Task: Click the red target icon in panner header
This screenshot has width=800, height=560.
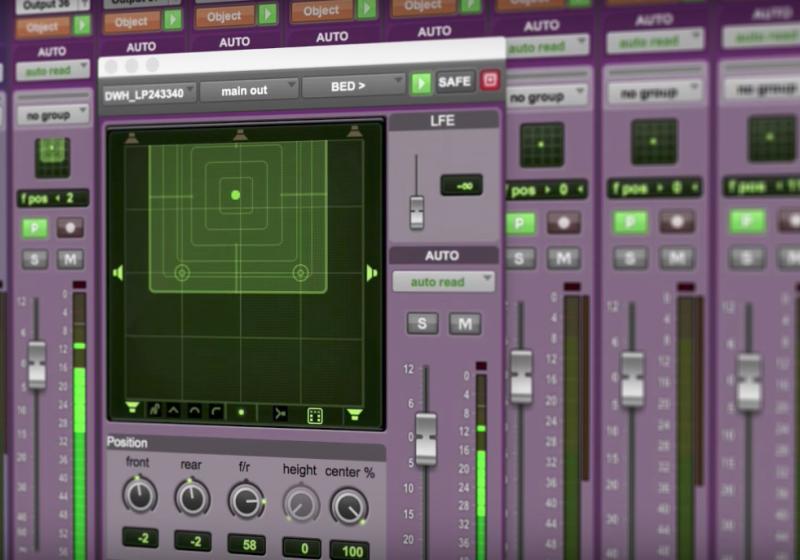Action: (x=490, y=80)
